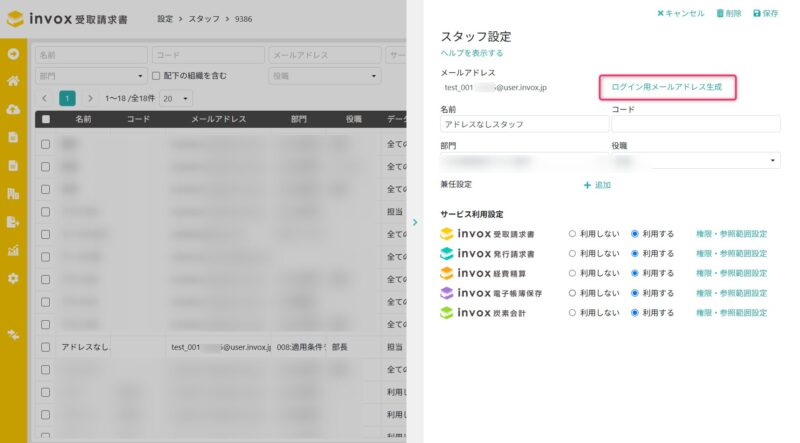Toggle the select-all checkbox in table header
This screenshot has height=443, width=800.
point(45,119)
